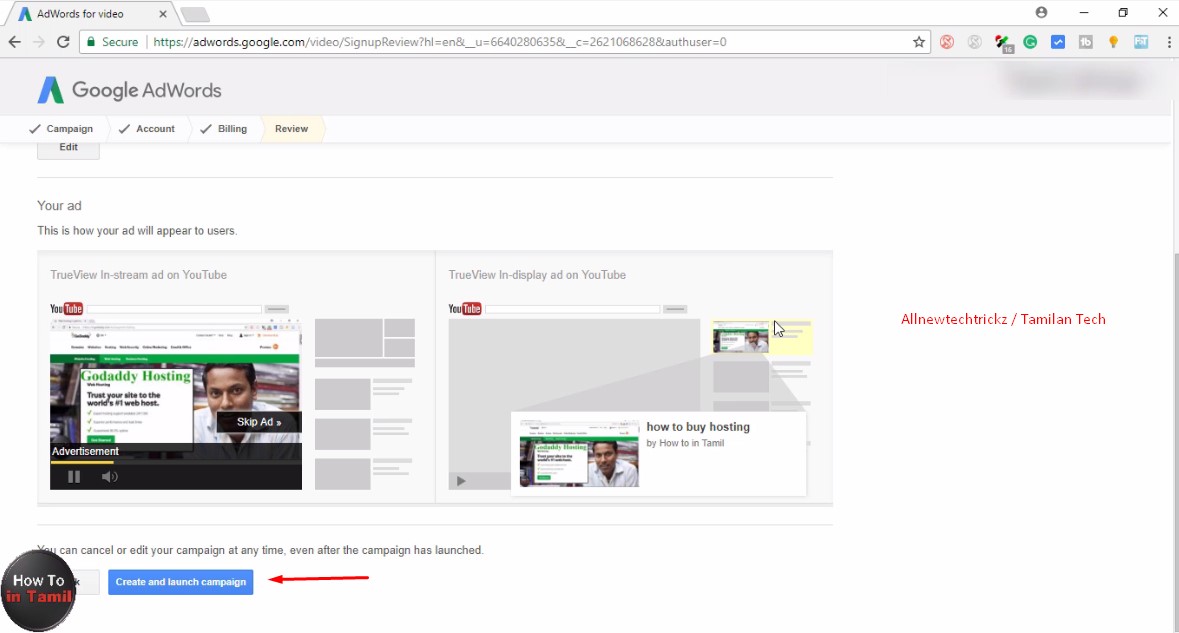Go to the Billing step

223,129
